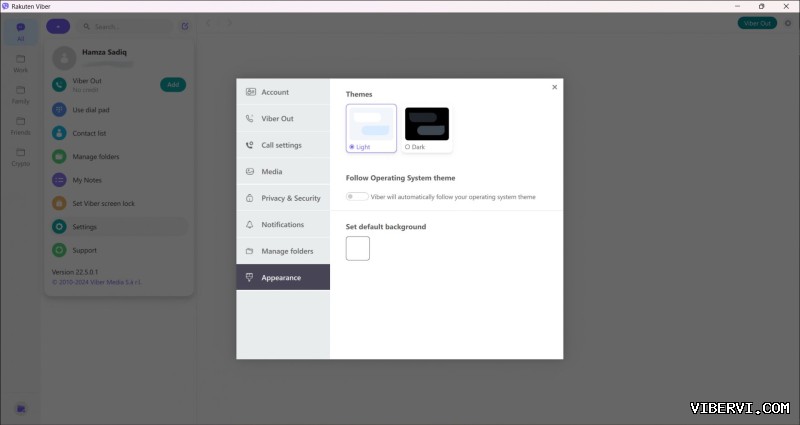Open the Notifications settings tab

(282, 224)
